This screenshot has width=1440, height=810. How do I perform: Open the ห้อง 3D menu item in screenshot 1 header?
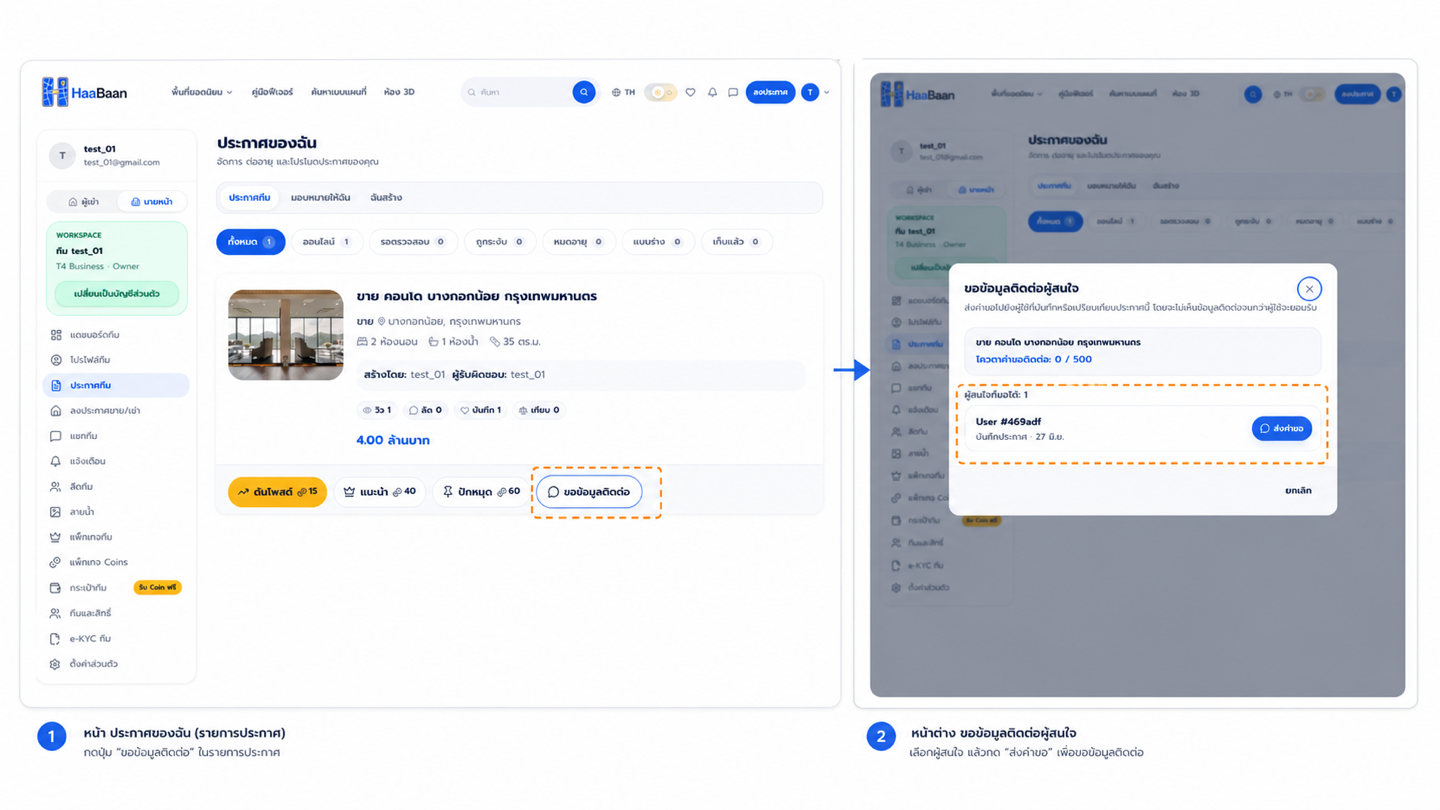coord(400,92)
